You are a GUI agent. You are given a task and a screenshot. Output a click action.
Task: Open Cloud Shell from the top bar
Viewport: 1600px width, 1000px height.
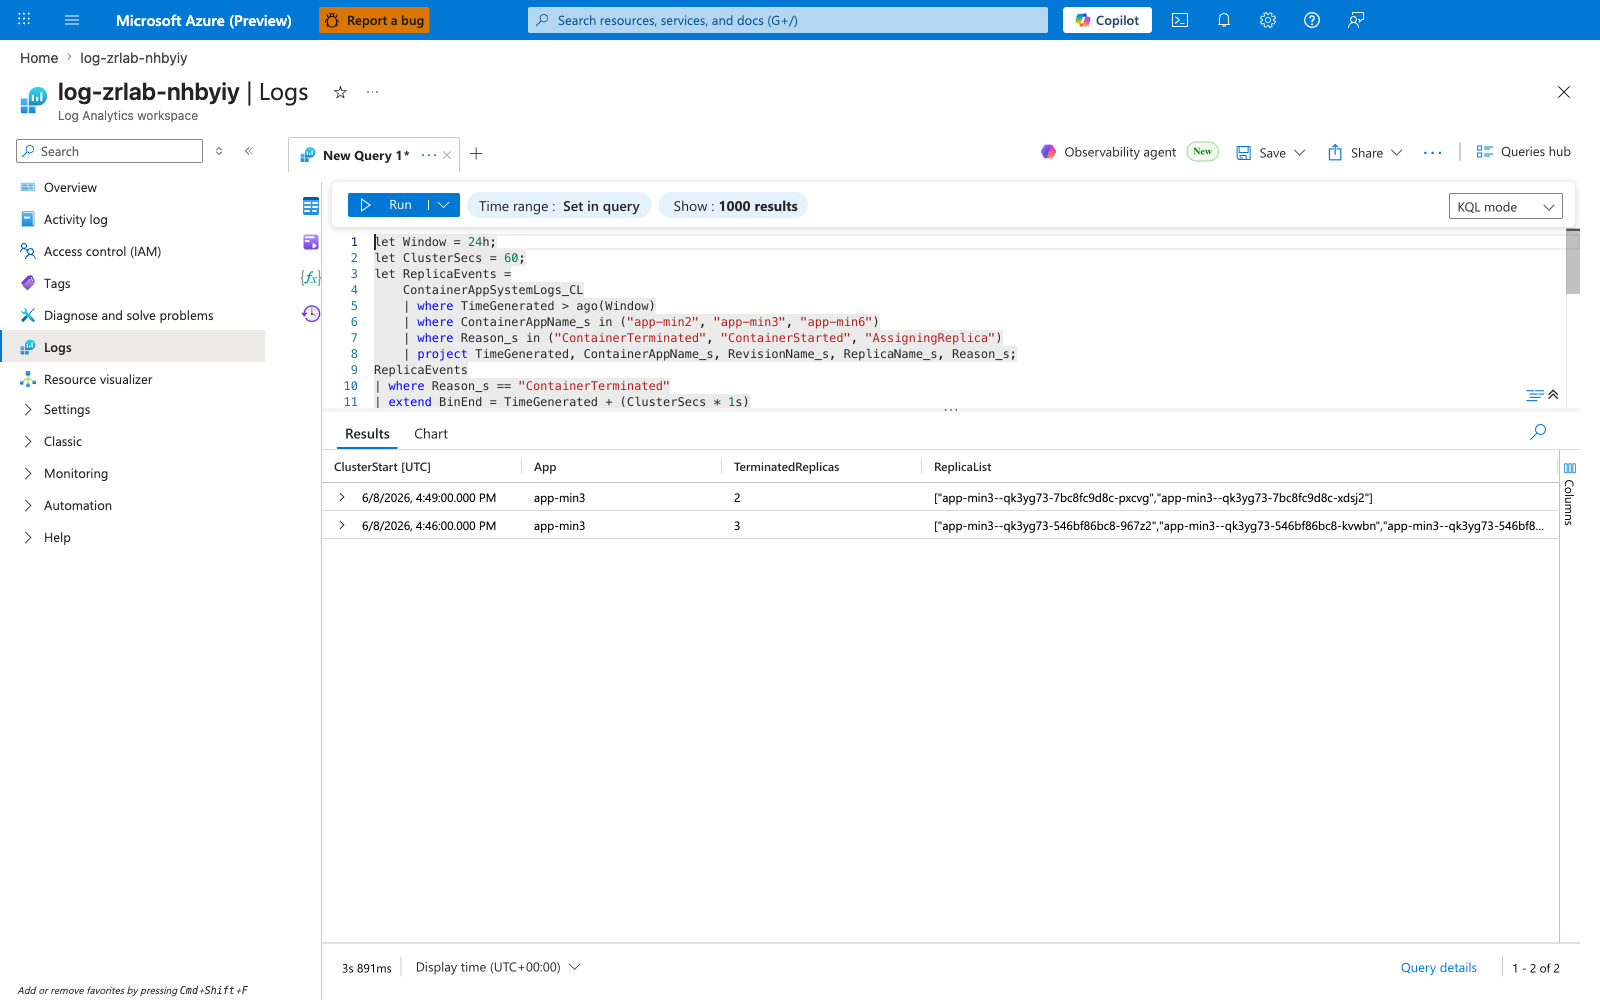[x=1180, y=20]
